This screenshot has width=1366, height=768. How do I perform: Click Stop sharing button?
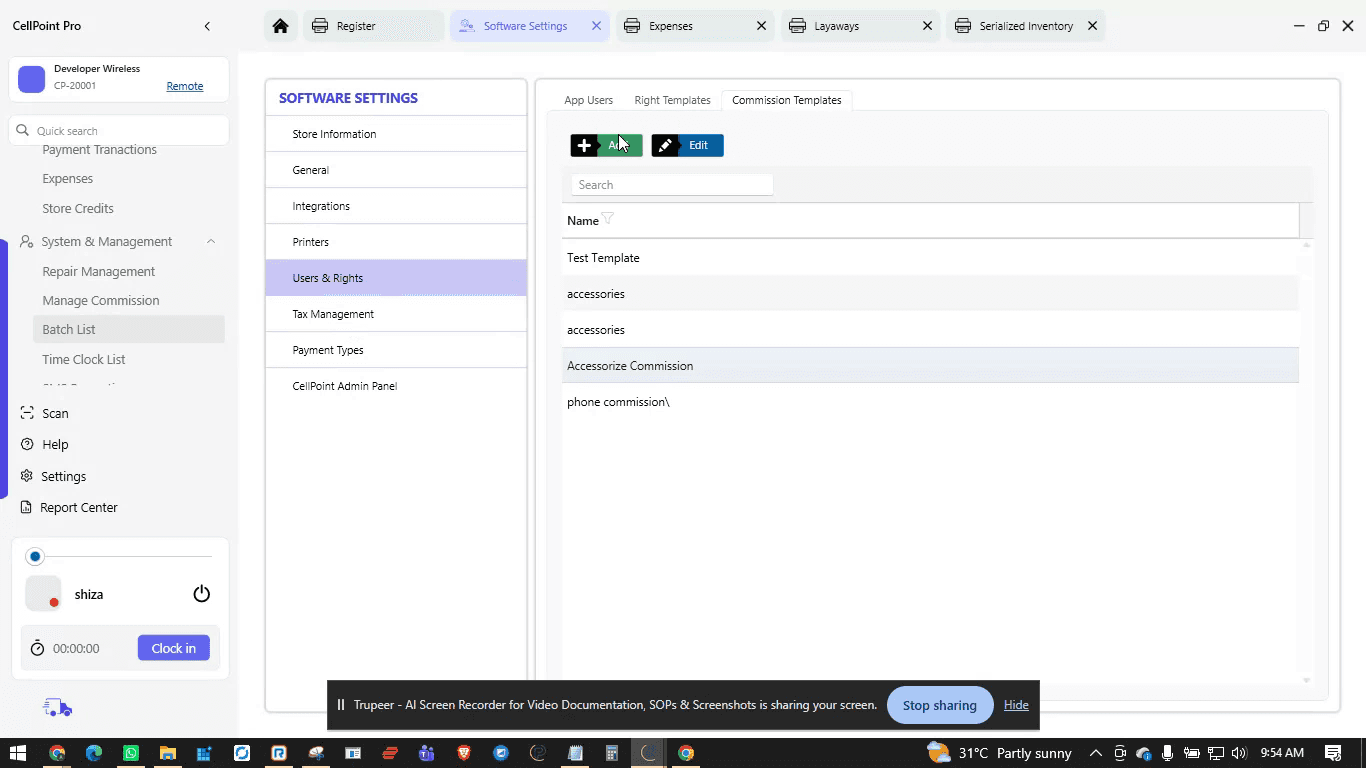[940, 705]
